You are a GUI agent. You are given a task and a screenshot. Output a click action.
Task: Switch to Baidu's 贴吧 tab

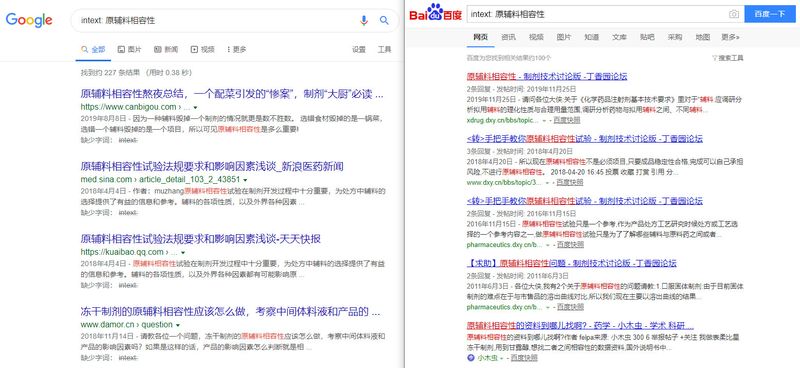(647, 37)
